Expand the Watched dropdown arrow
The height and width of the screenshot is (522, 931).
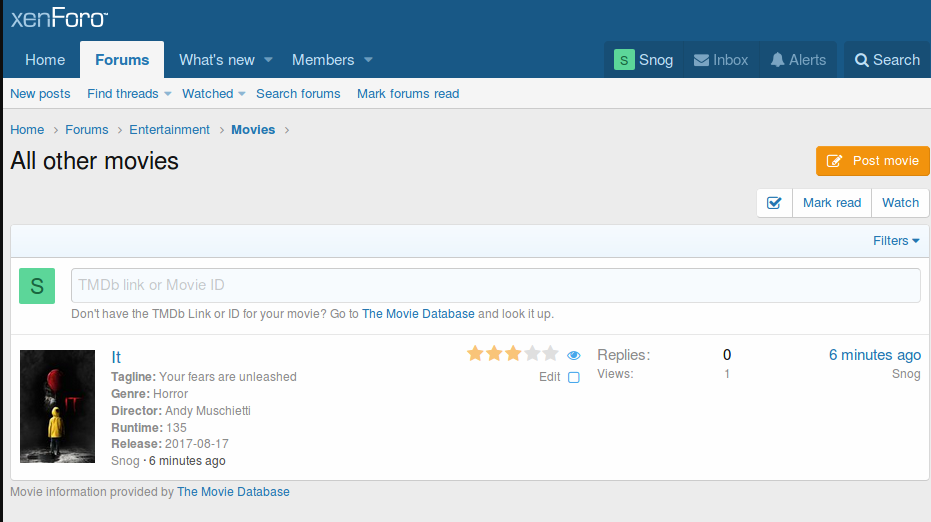tap(242, 94)
